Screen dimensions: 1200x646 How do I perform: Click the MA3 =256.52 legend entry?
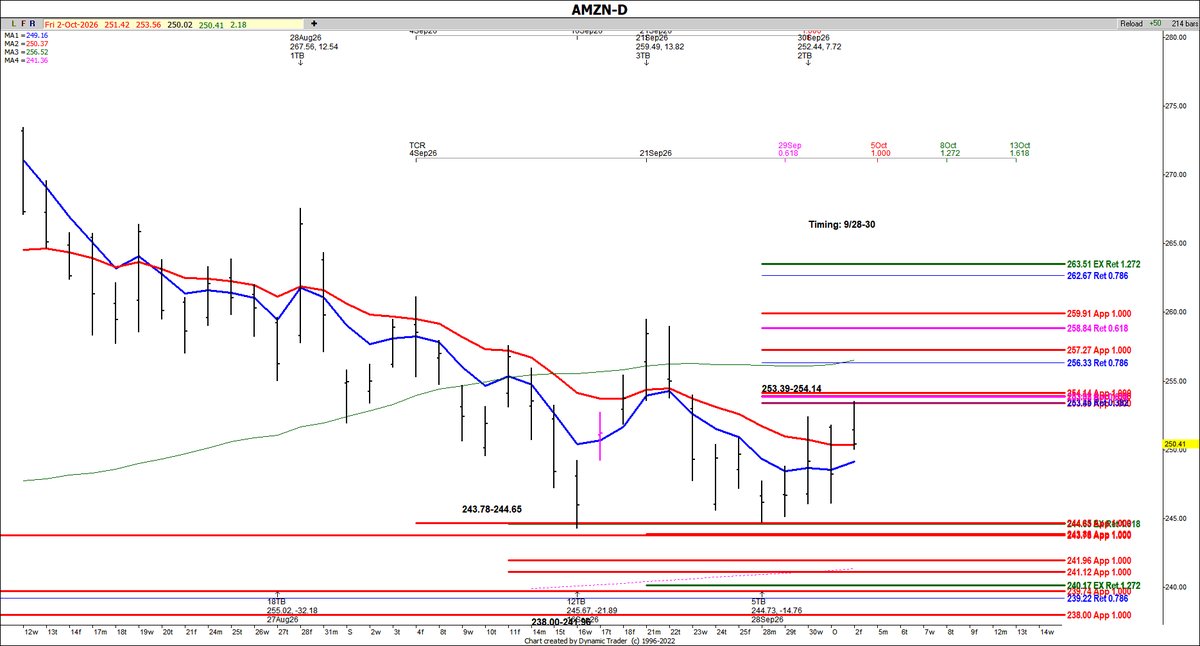coord(25,52)
